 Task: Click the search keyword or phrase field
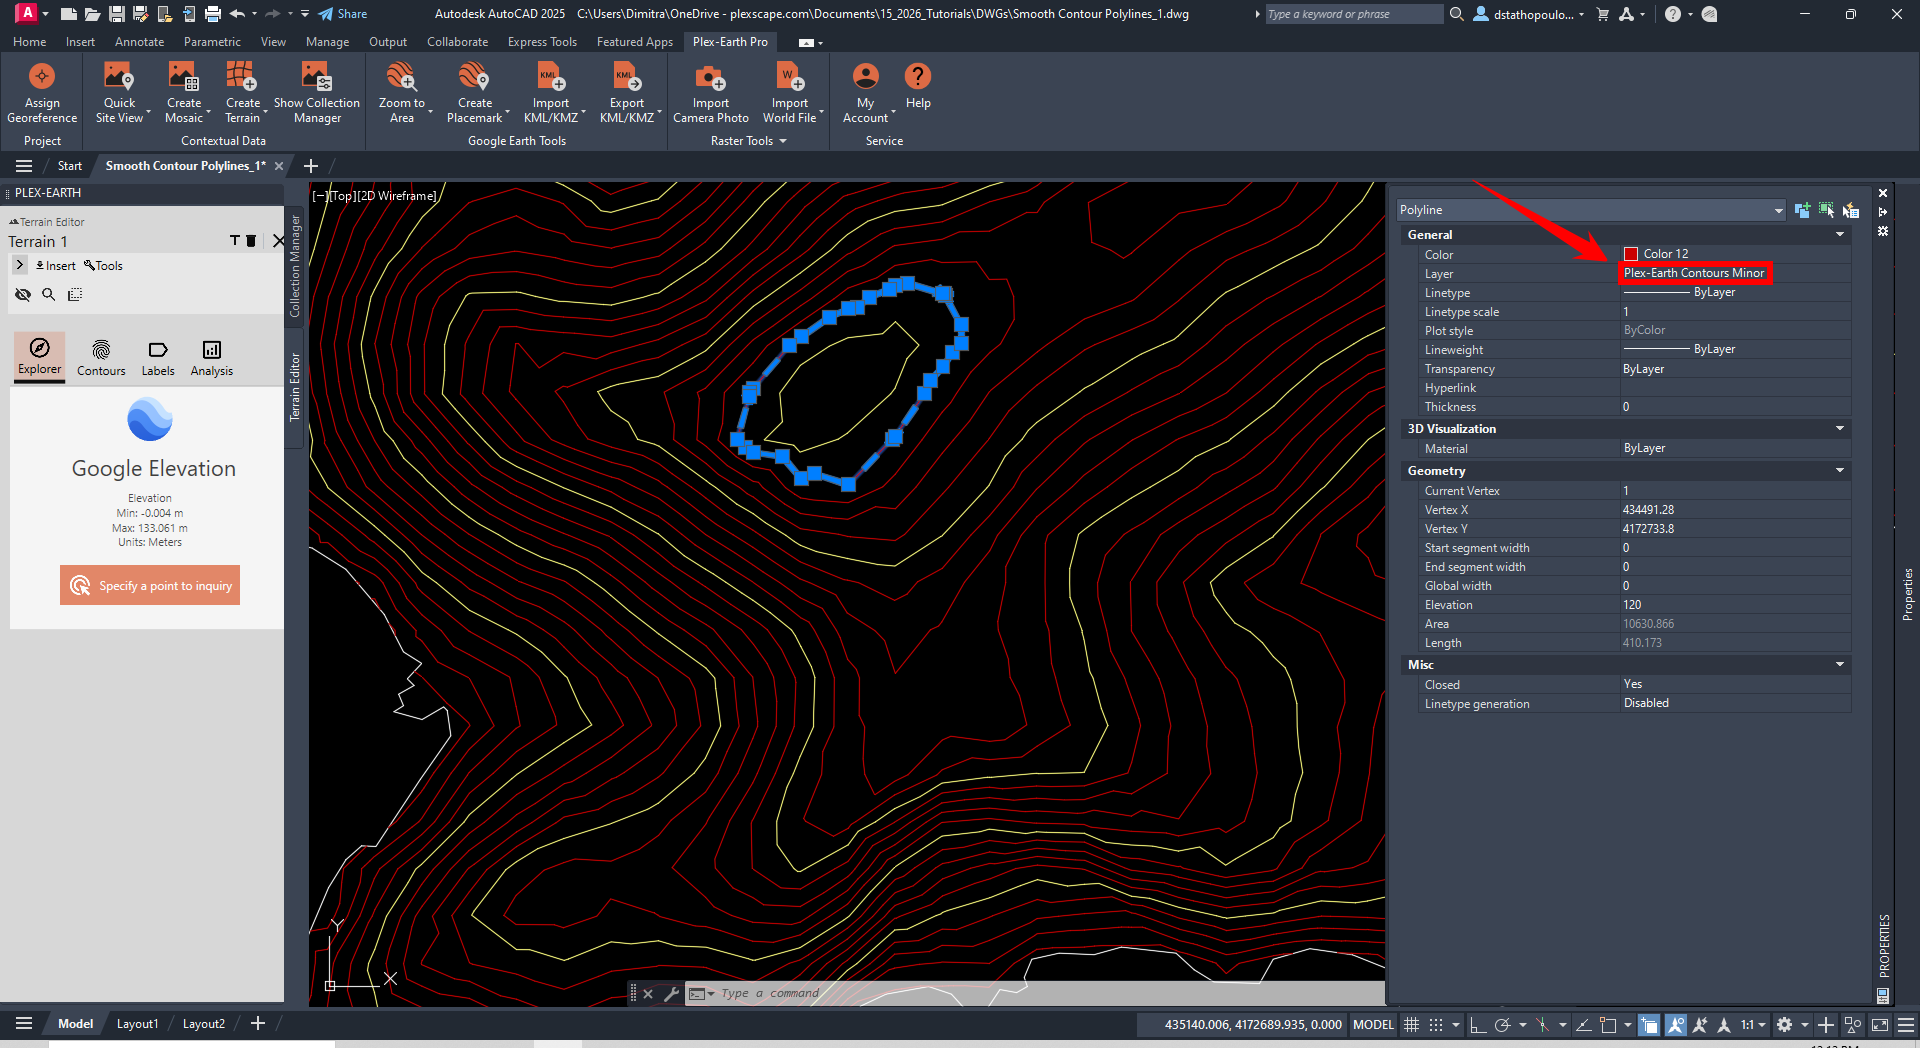1354,14
